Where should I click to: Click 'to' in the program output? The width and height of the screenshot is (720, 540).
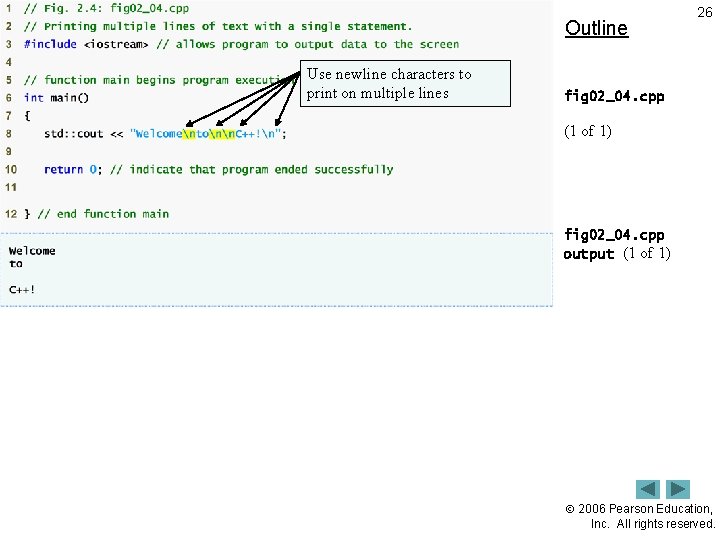(16, 264)
